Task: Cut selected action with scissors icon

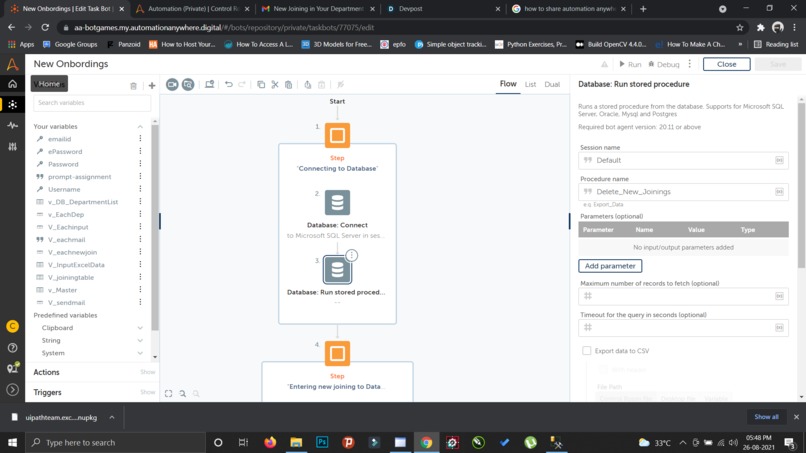Action: [x=275, y=84]
